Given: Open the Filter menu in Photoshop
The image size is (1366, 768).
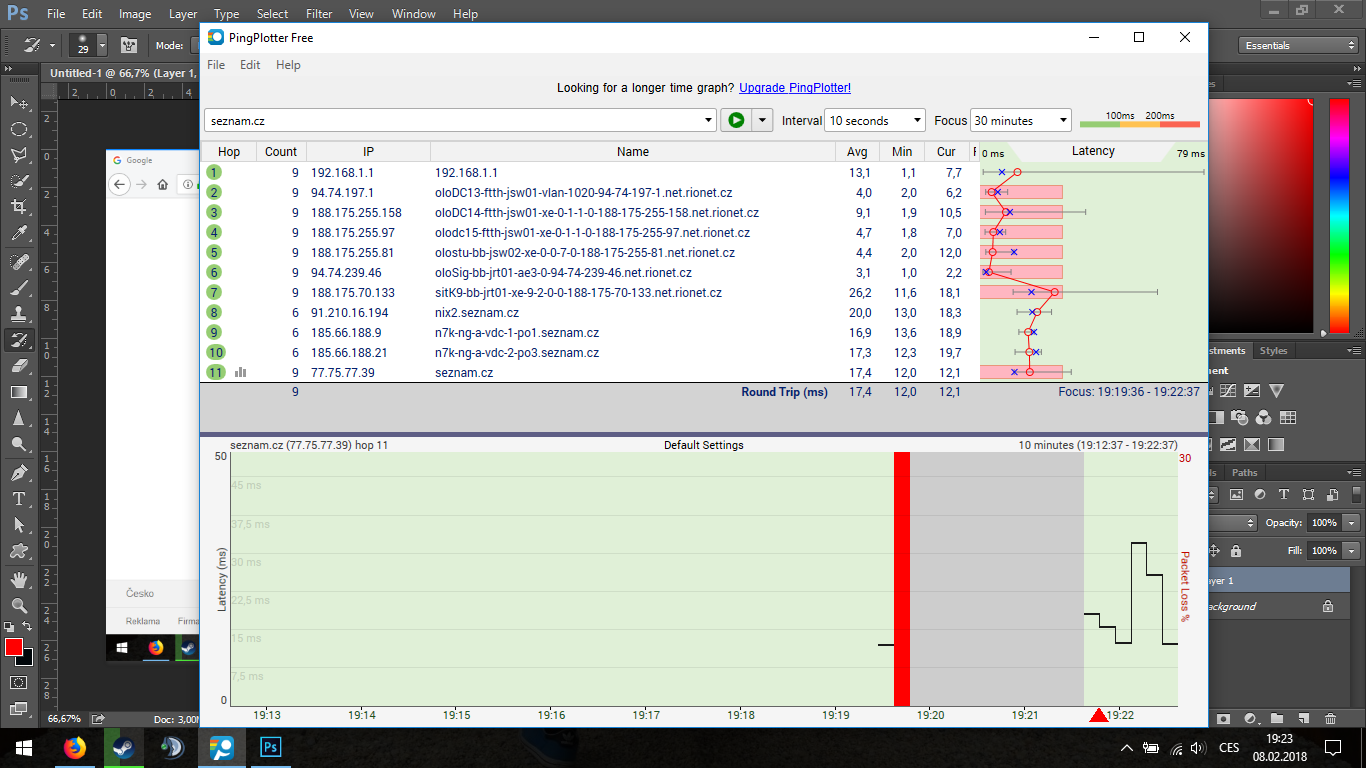Looking at the screenshot, I should click(319, 14).
